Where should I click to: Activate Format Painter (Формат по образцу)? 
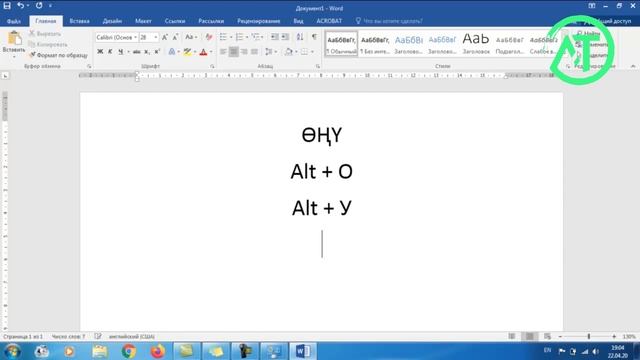pyautogui.click(x=58, y=55)
